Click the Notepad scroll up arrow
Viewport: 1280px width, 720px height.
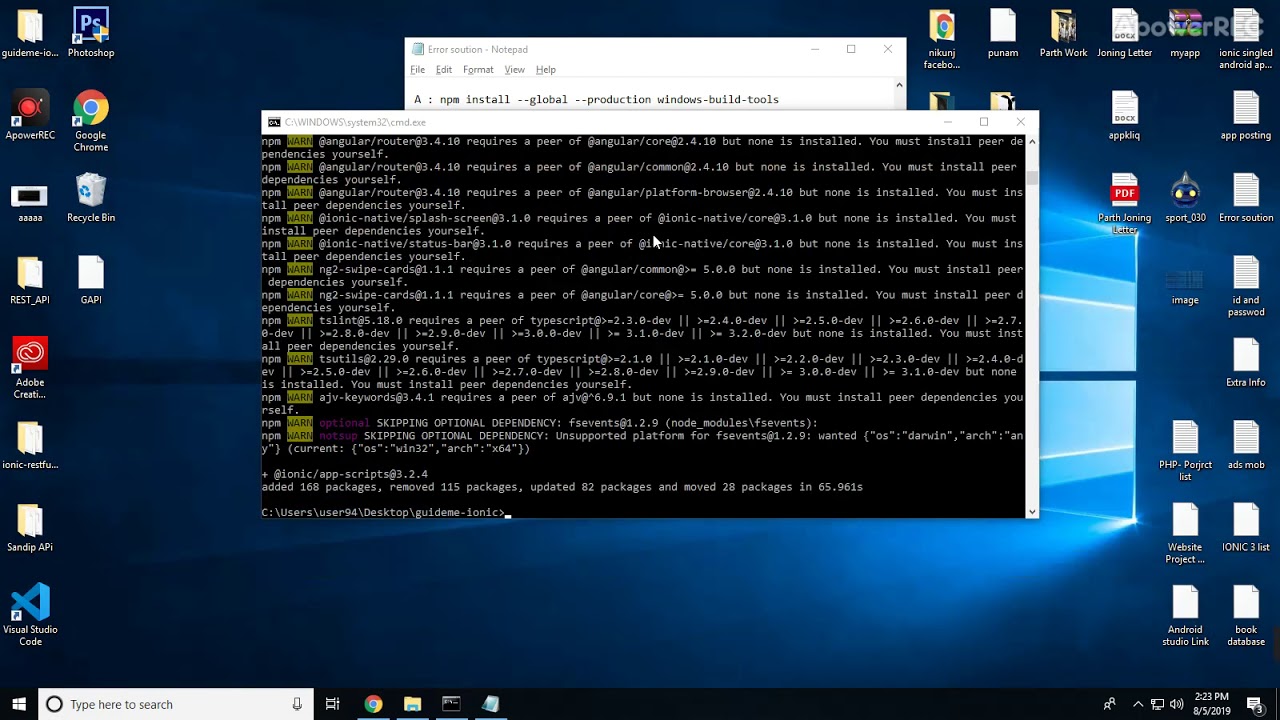pyautogui.click(x=899, y=87)
